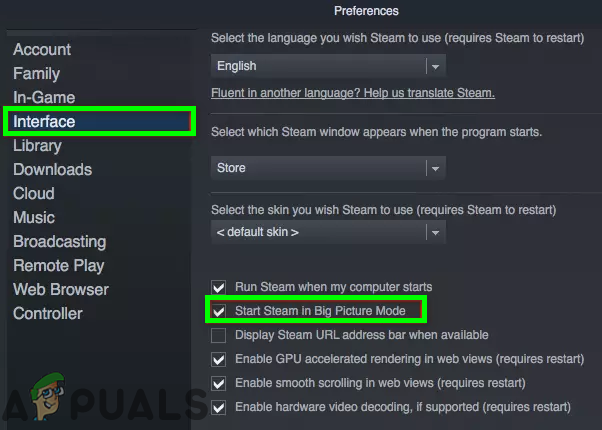The width and height of the screenshot is (602, 430).
Task: Disable GPU accelerated rendering checkbox
Action: coord(219,359)
